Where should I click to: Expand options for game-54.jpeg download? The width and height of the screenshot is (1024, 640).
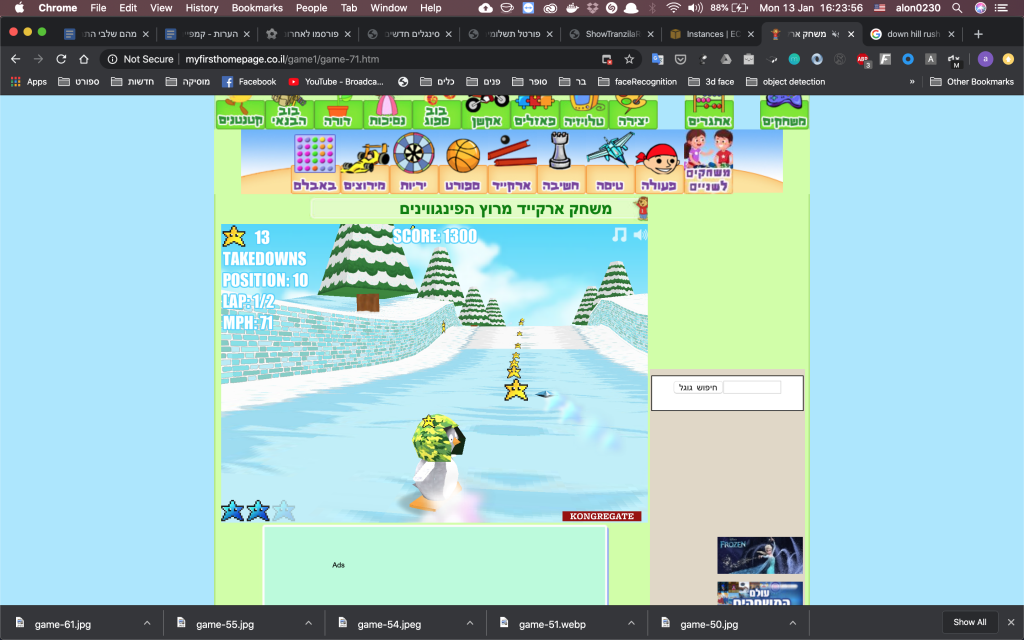pyautogui.click(x=470, y=624)
